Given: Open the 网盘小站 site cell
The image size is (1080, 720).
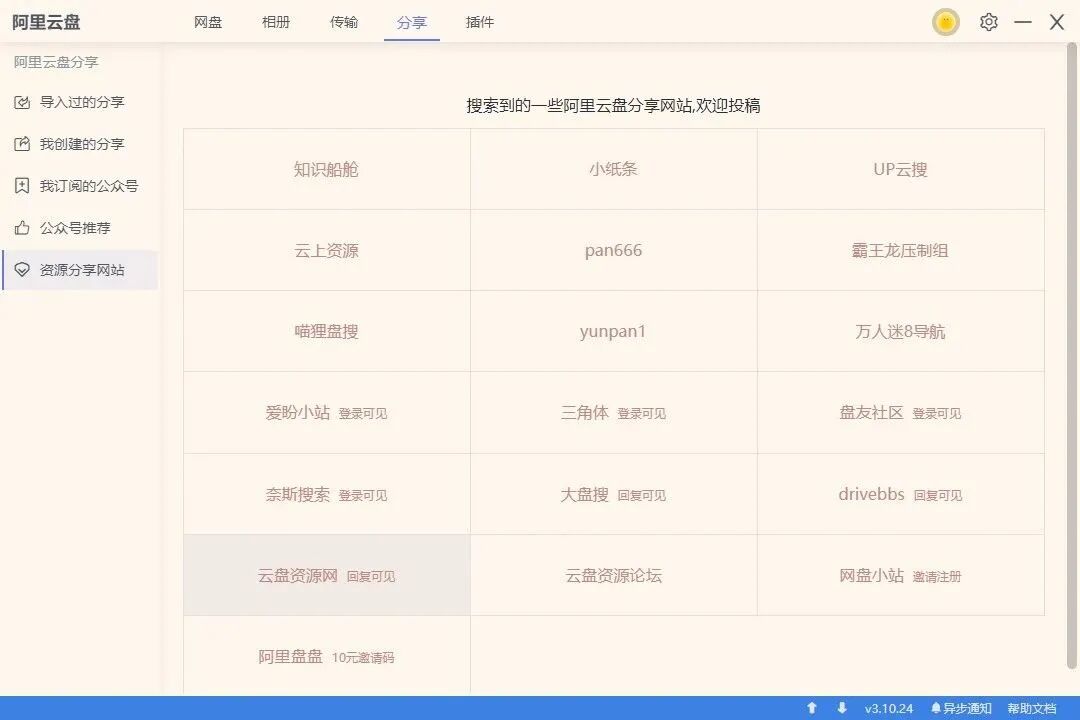Looking at the screenshot, I should point(901,575).
